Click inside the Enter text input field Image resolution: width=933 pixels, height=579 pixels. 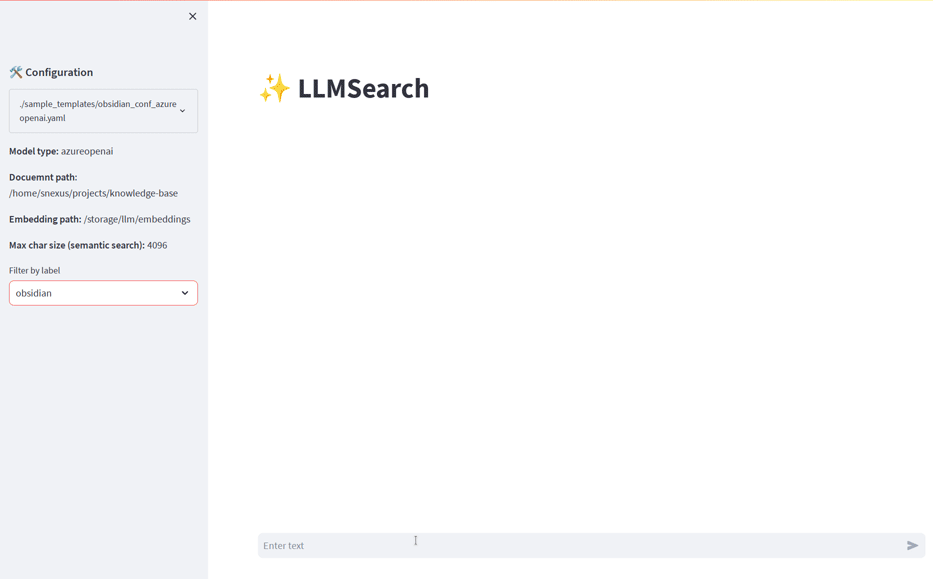coord(400,545)
